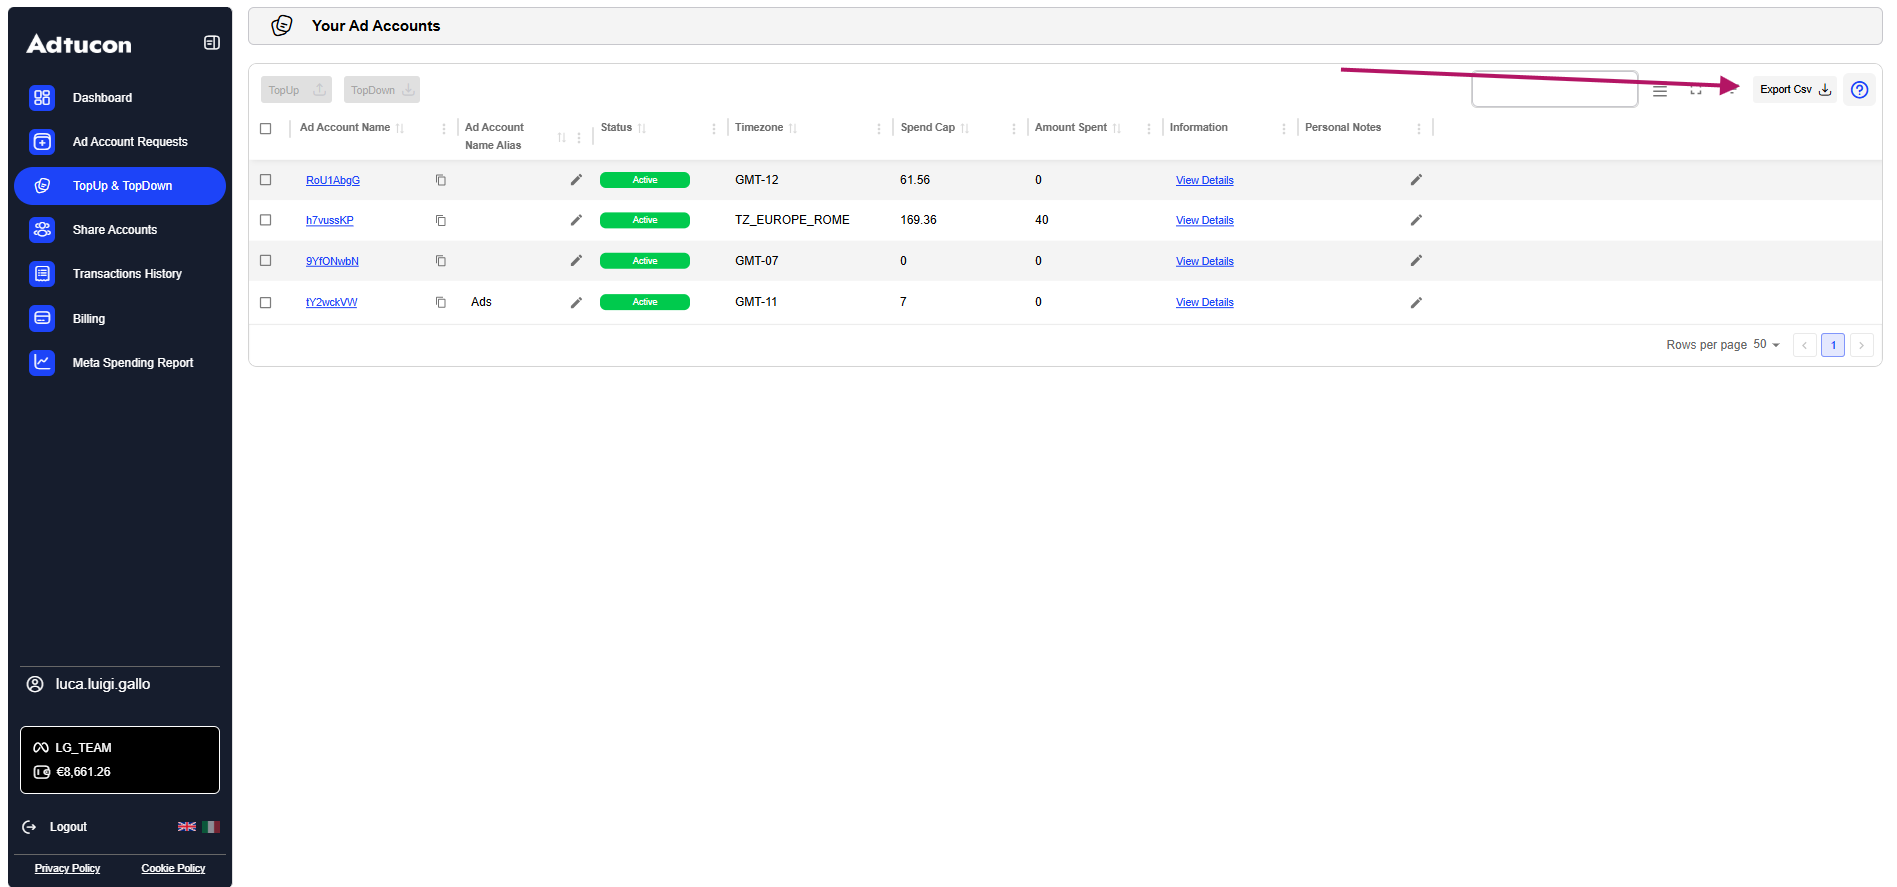The image size is (1897, 887).
Task: Go to Transactions History in the sidebar
Action: point(127,274)
